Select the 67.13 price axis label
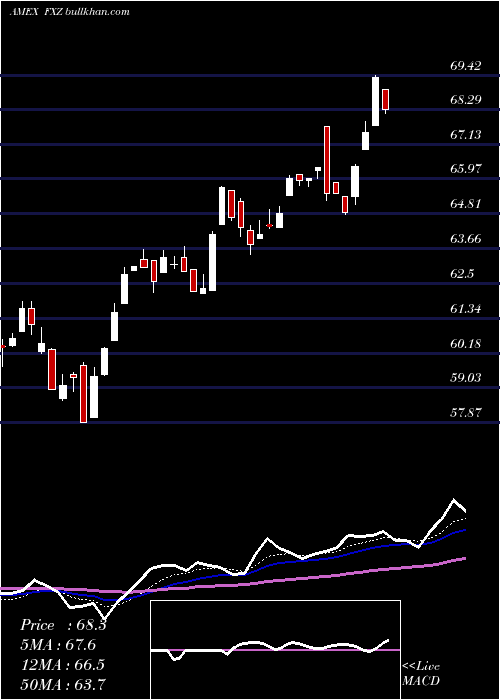This screenshot has height=700, width=500. [466, 134]
